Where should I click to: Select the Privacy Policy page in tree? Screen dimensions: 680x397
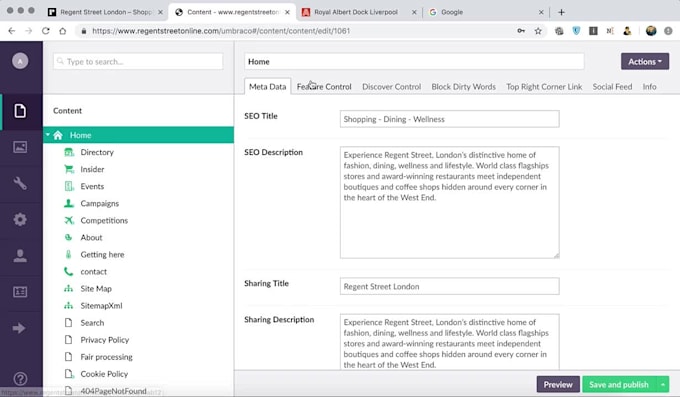pos(105,340)
